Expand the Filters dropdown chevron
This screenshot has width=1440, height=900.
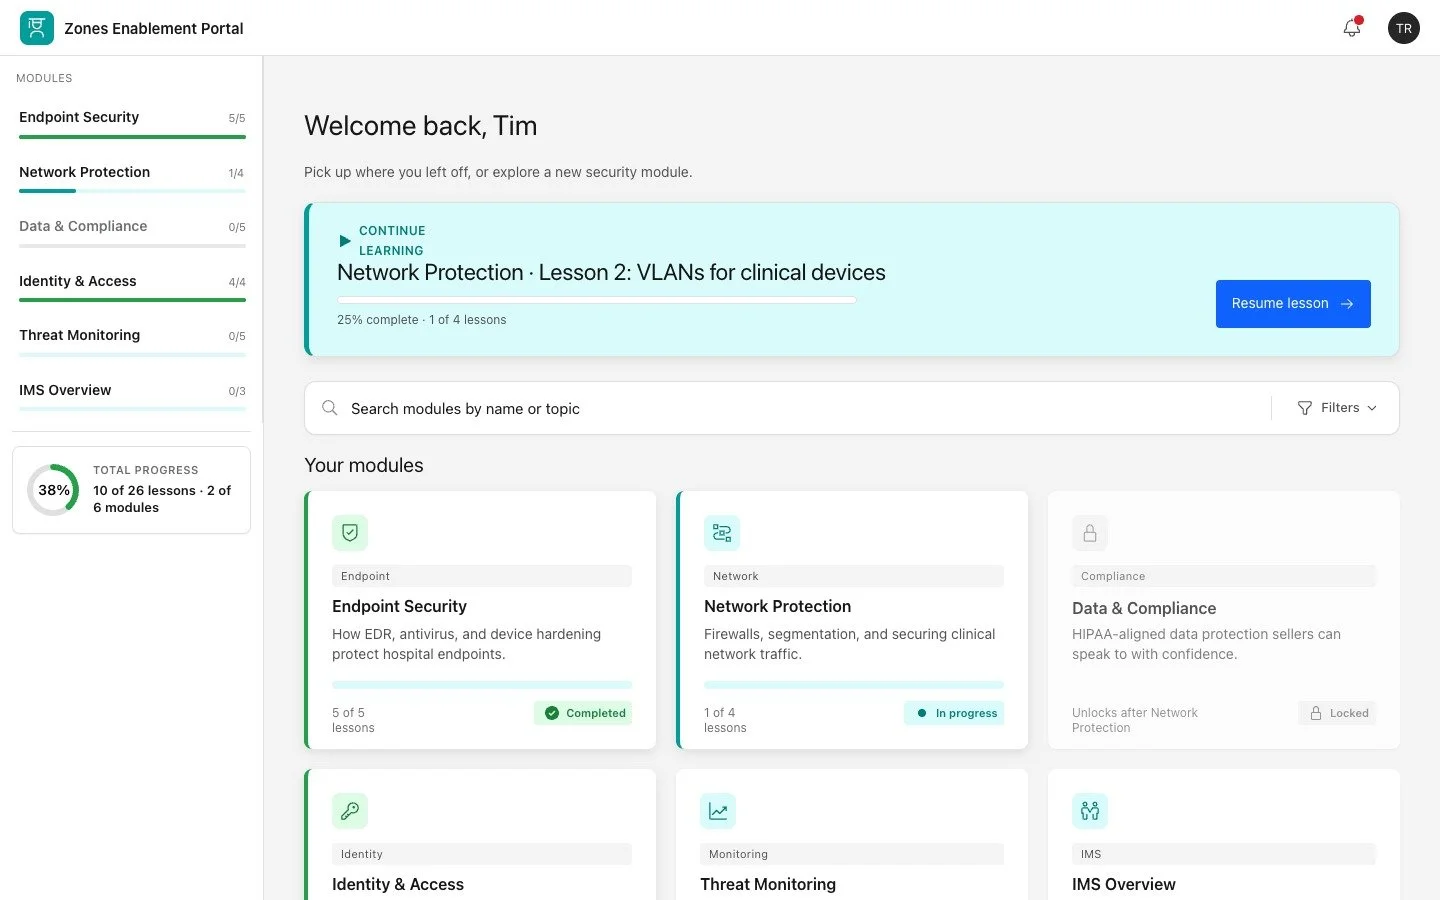point(1372,408)
